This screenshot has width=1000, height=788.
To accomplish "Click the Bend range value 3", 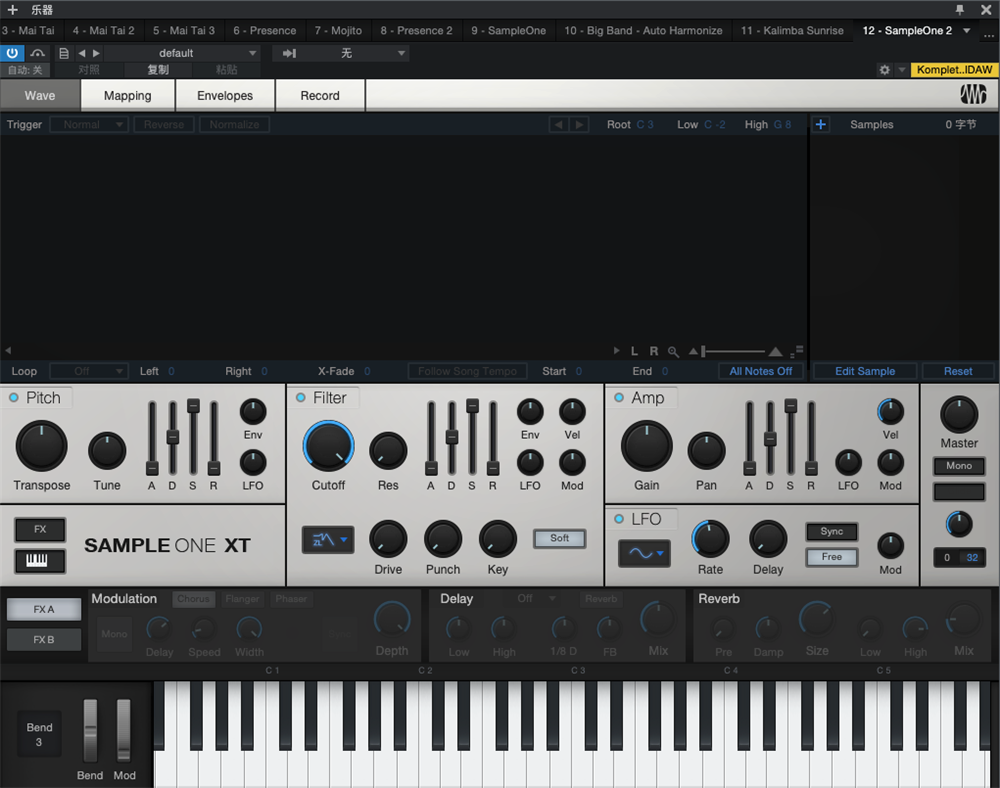I will (39, 742).
